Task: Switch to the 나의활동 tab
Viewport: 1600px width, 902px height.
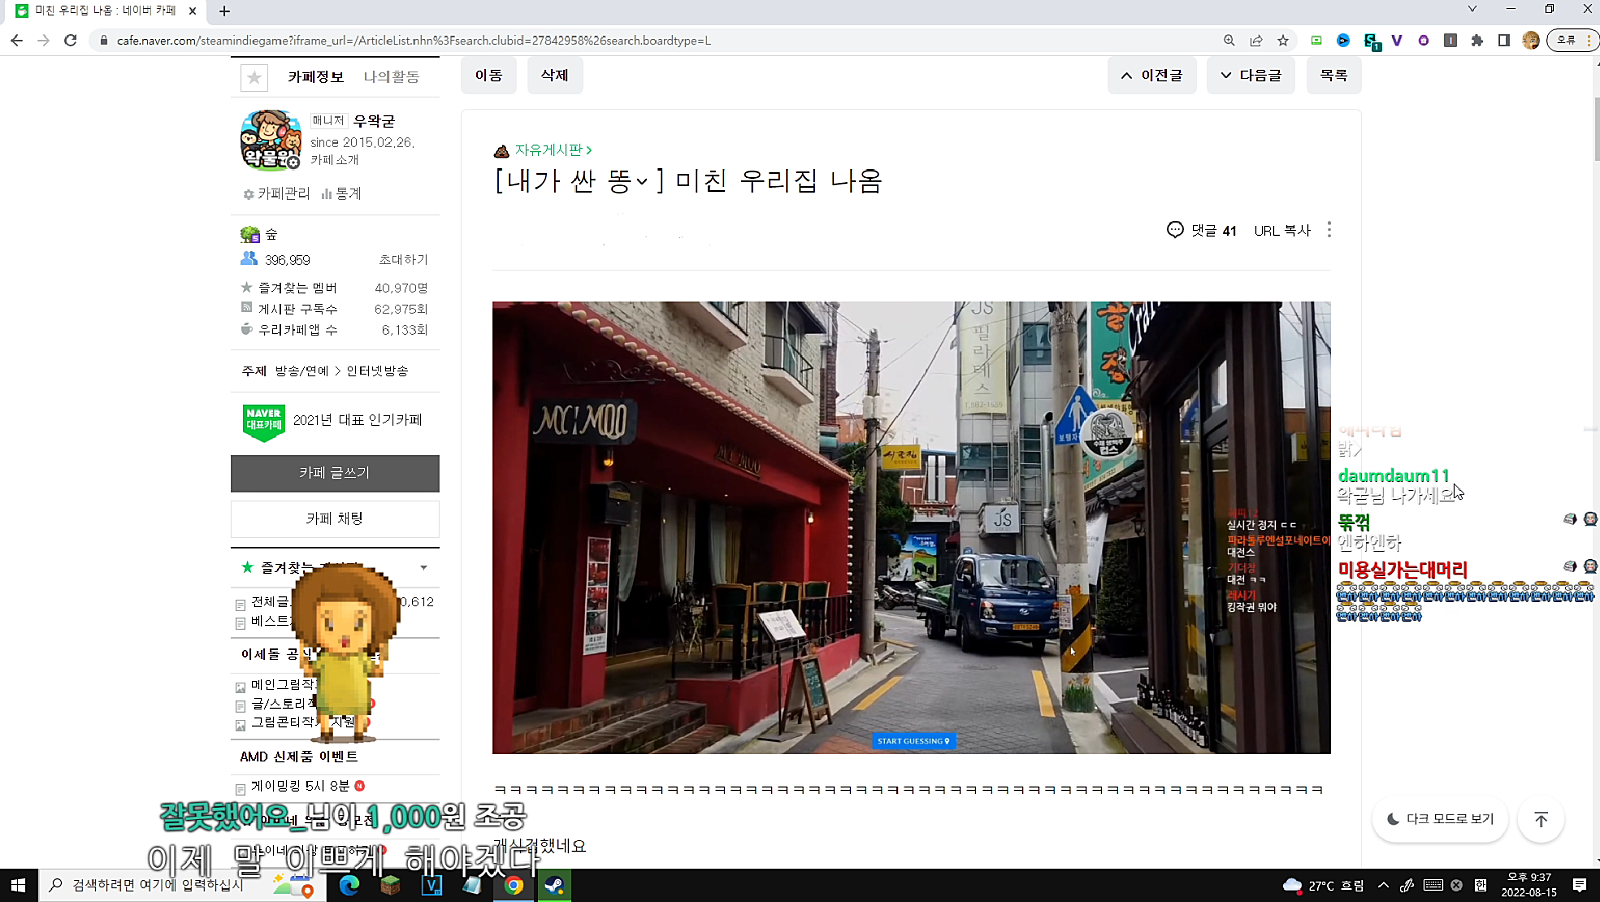Action: pos(391,77)
